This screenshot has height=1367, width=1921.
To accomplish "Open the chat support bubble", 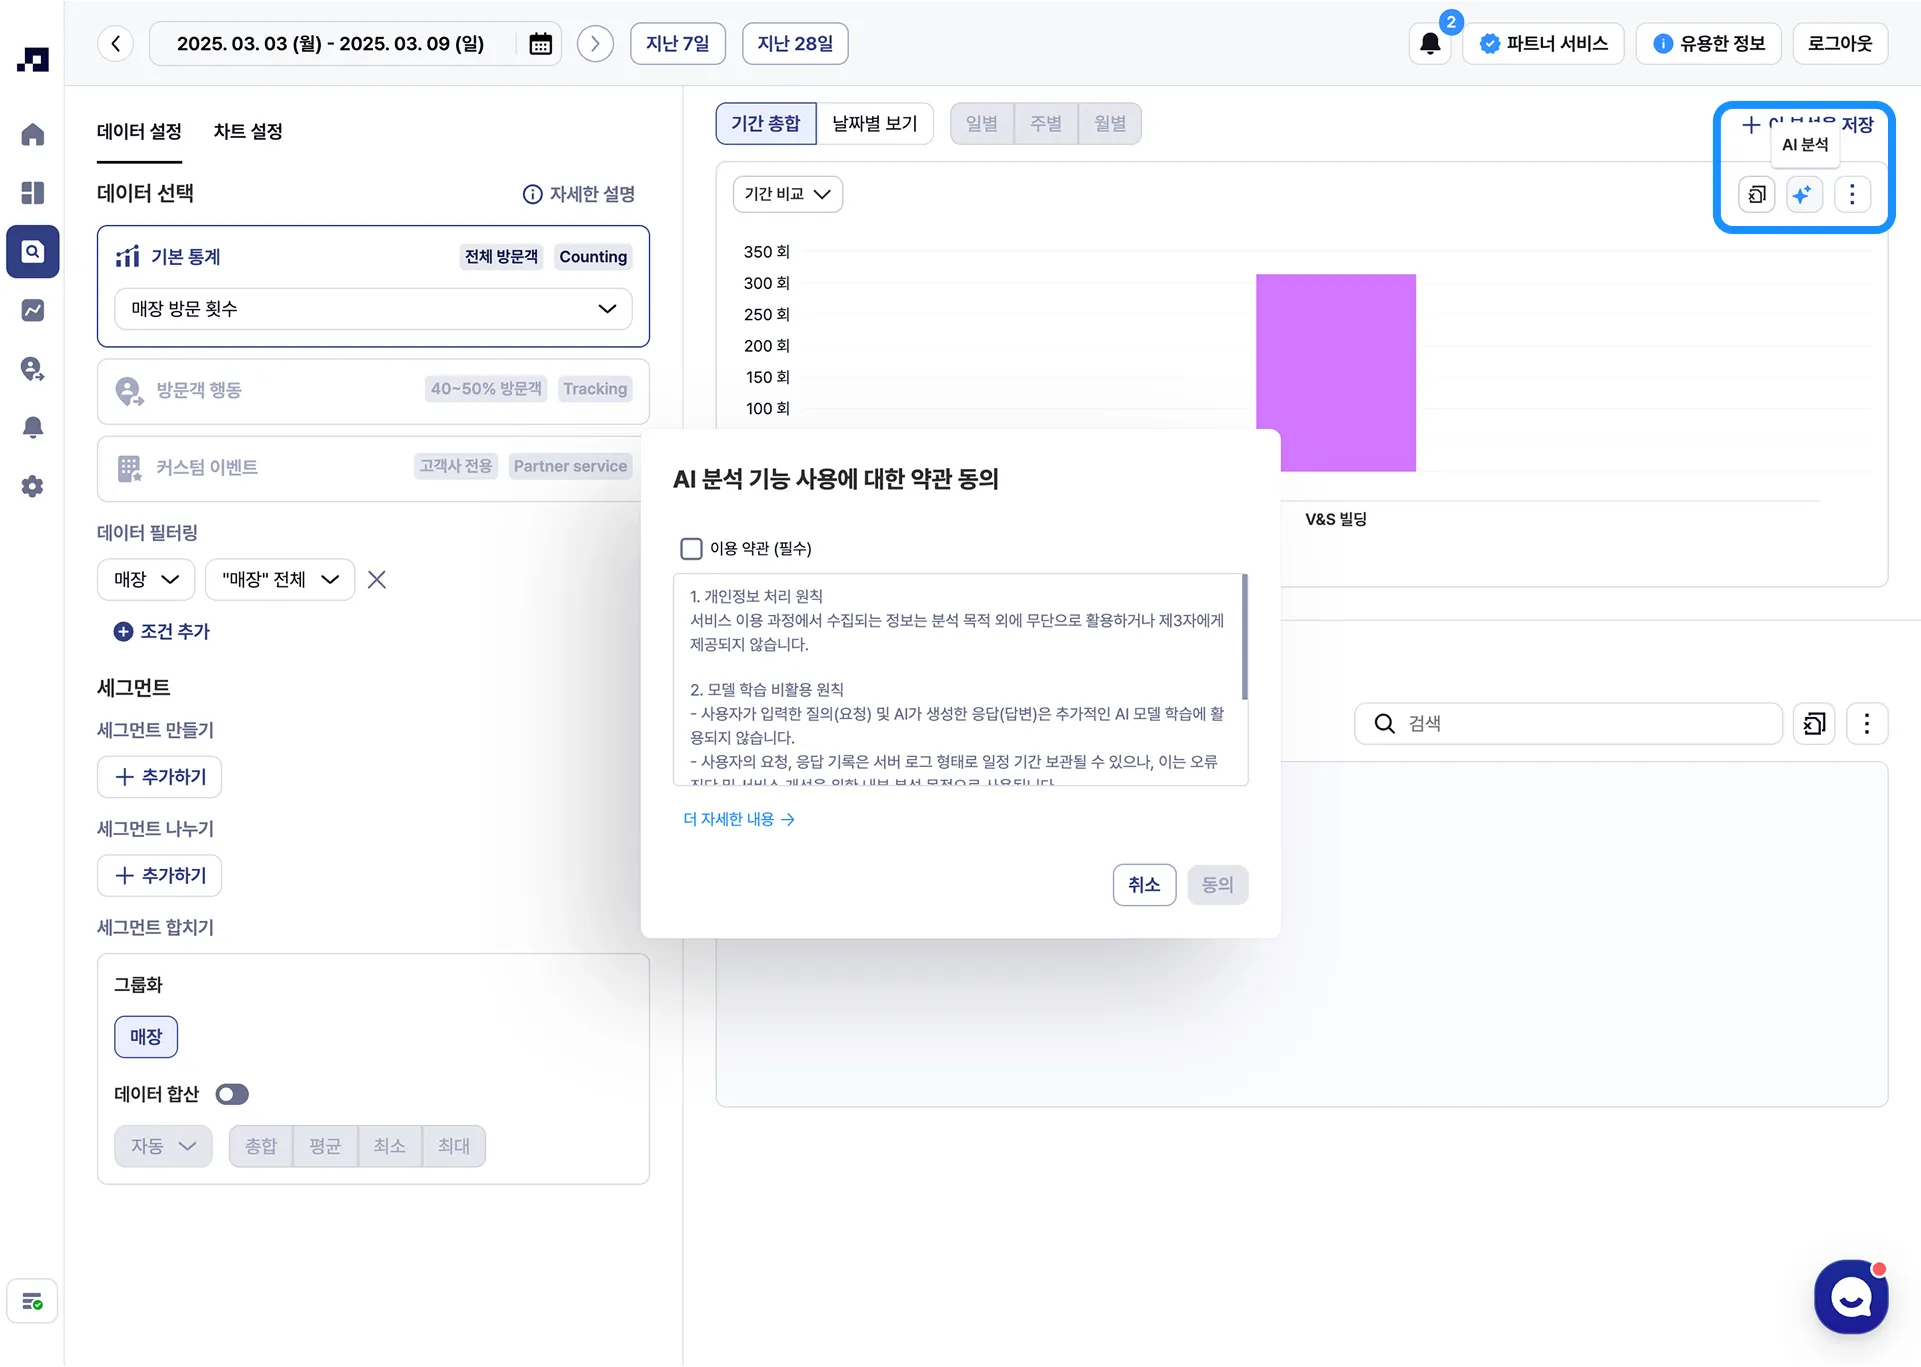I will coord(1851,1297).
